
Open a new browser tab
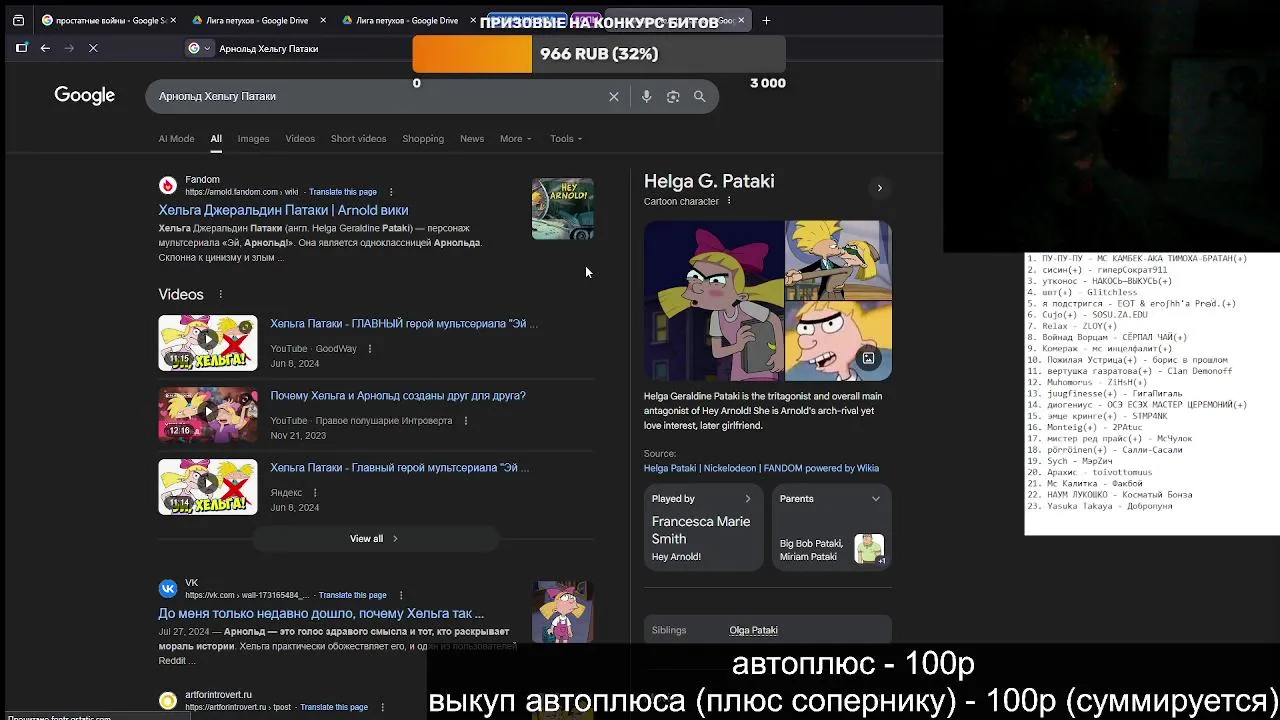tap(766, 20)
